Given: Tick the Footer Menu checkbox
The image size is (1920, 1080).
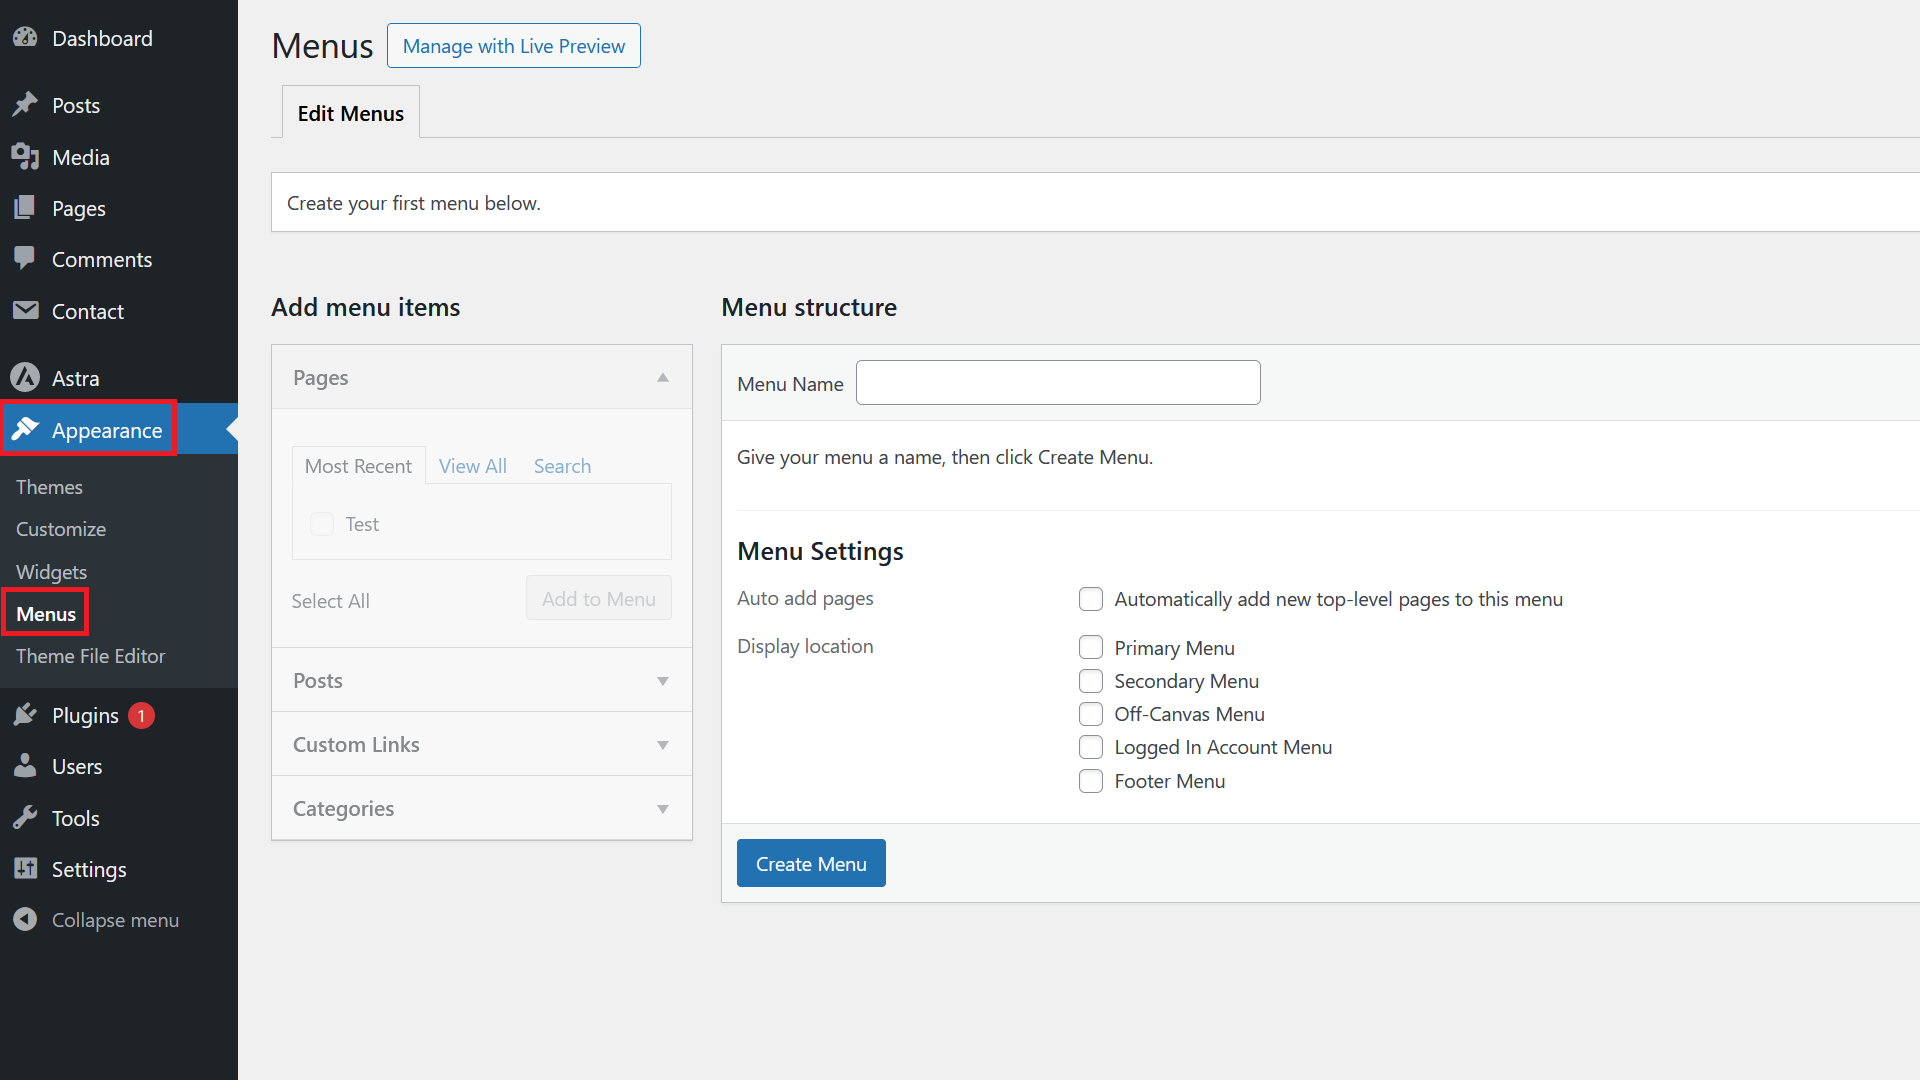Looking at the screenshot, I should pos(1091,781).
